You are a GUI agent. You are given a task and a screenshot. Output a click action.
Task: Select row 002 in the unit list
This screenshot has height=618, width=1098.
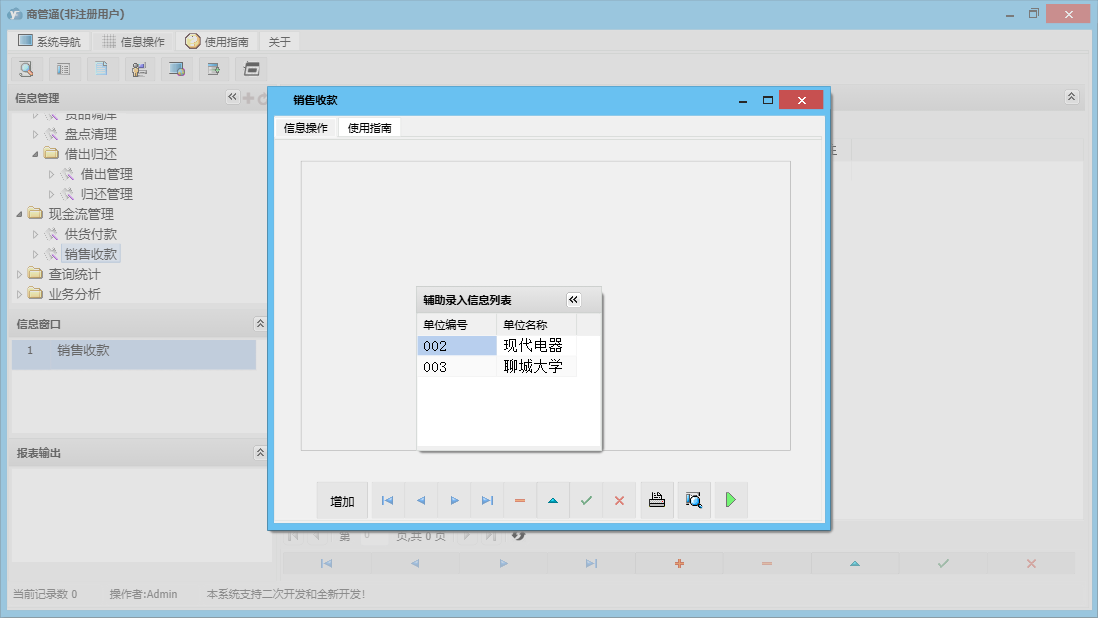click(x=457, y=346)
